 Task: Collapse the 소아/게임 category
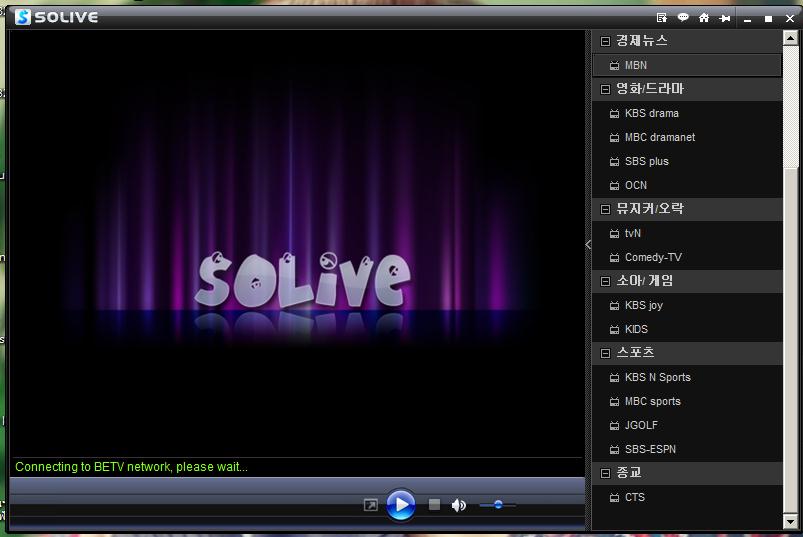pos(605,281)
